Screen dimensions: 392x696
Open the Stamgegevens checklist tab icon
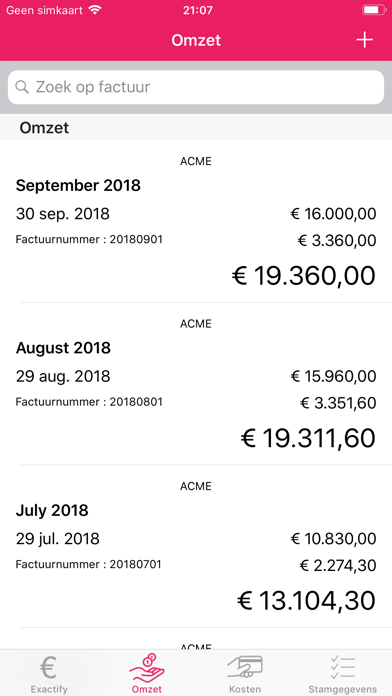point(343,667)
